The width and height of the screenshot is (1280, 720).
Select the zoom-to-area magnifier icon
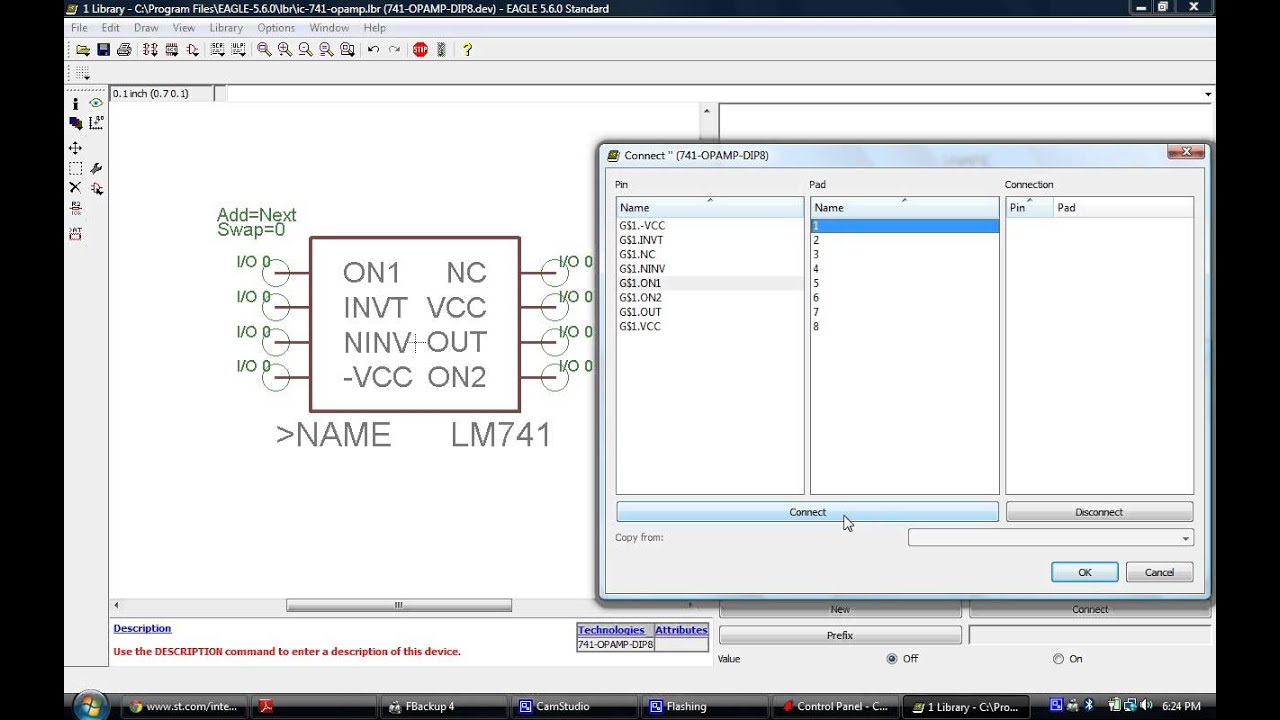click(346, 49)
